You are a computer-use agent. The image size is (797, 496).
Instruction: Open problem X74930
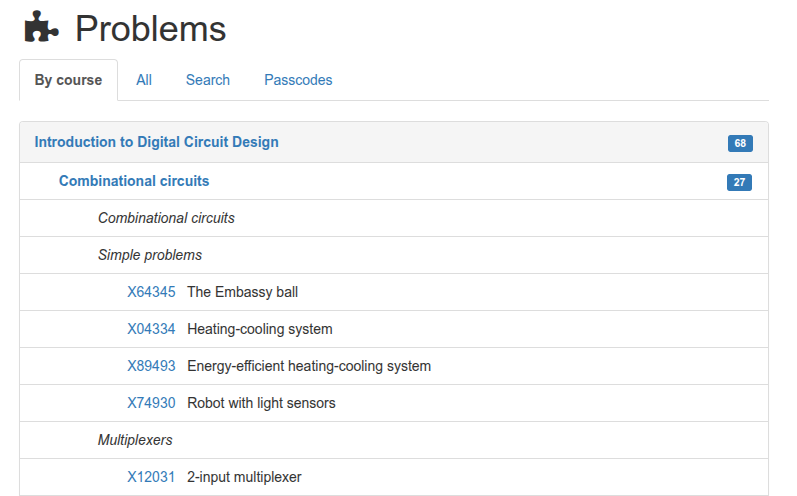tap(151, 403)
